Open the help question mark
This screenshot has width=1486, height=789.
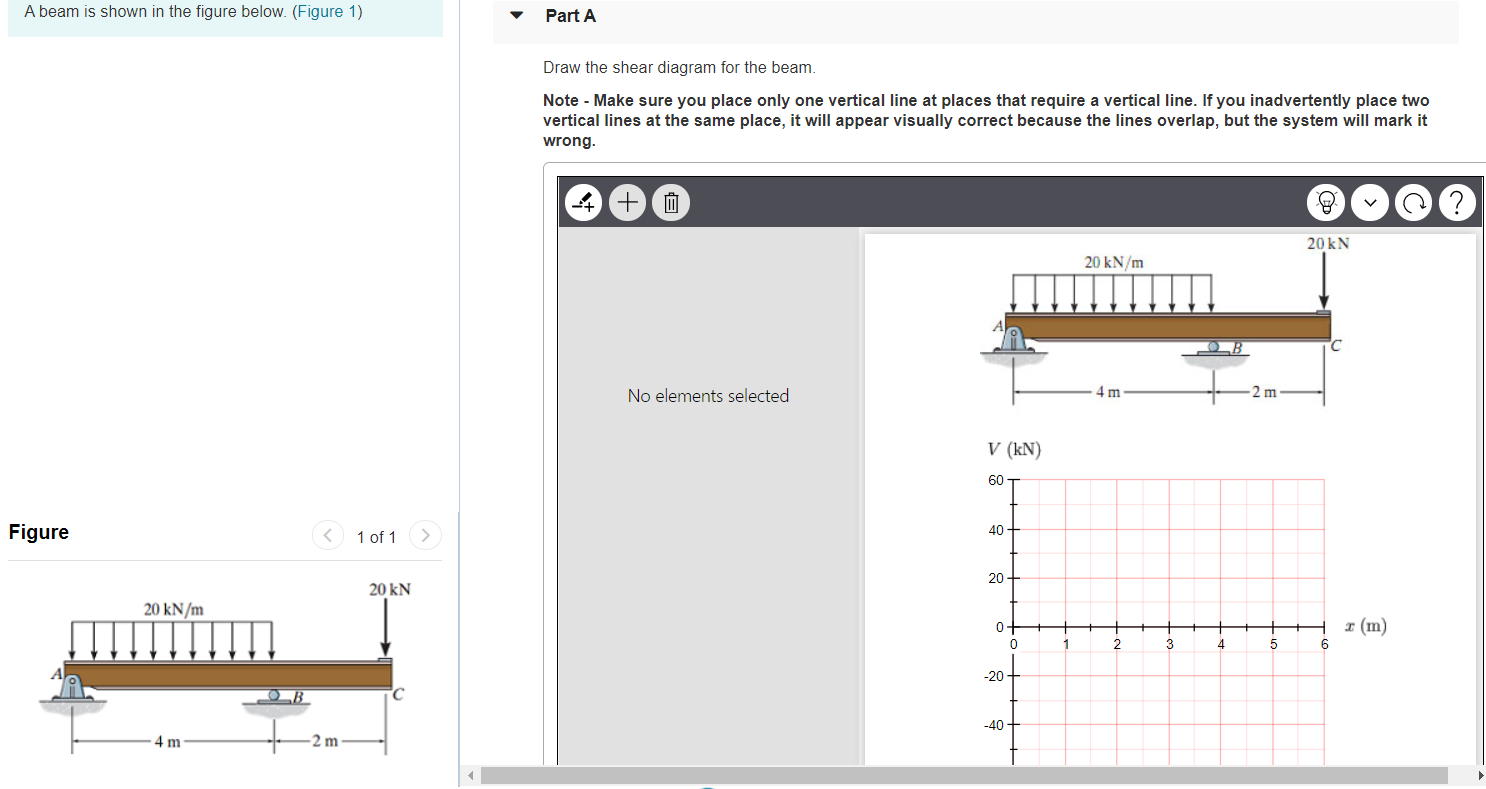pyautogui.click(x=1457, y=202)
